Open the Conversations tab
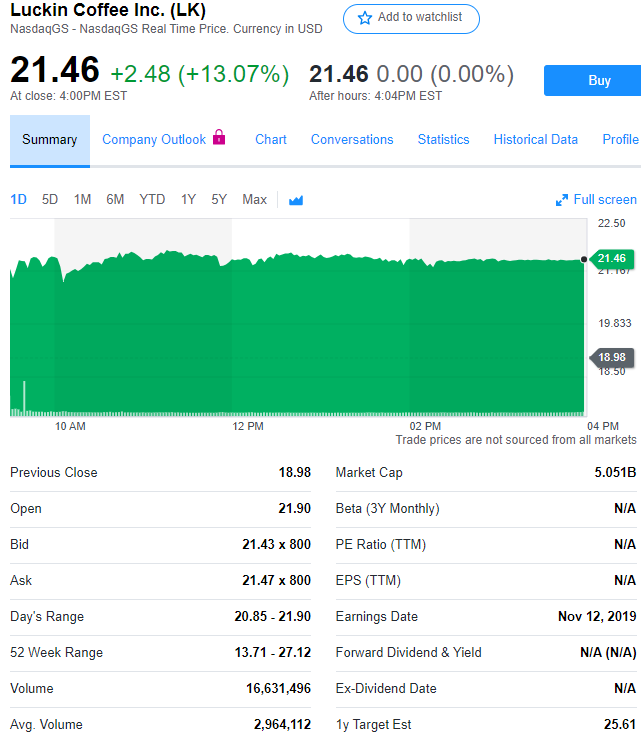The width and height of the screenshot is (641, 736). pos(352,139)
